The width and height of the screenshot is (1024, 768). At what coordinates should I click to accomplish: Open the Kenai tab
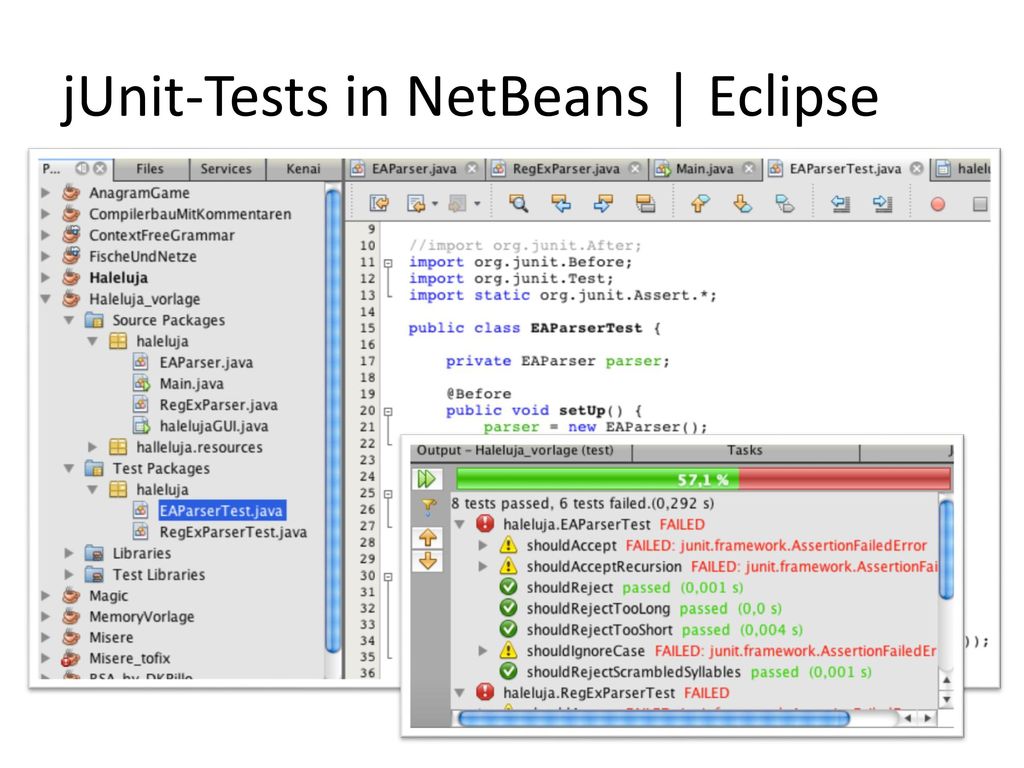304,168
